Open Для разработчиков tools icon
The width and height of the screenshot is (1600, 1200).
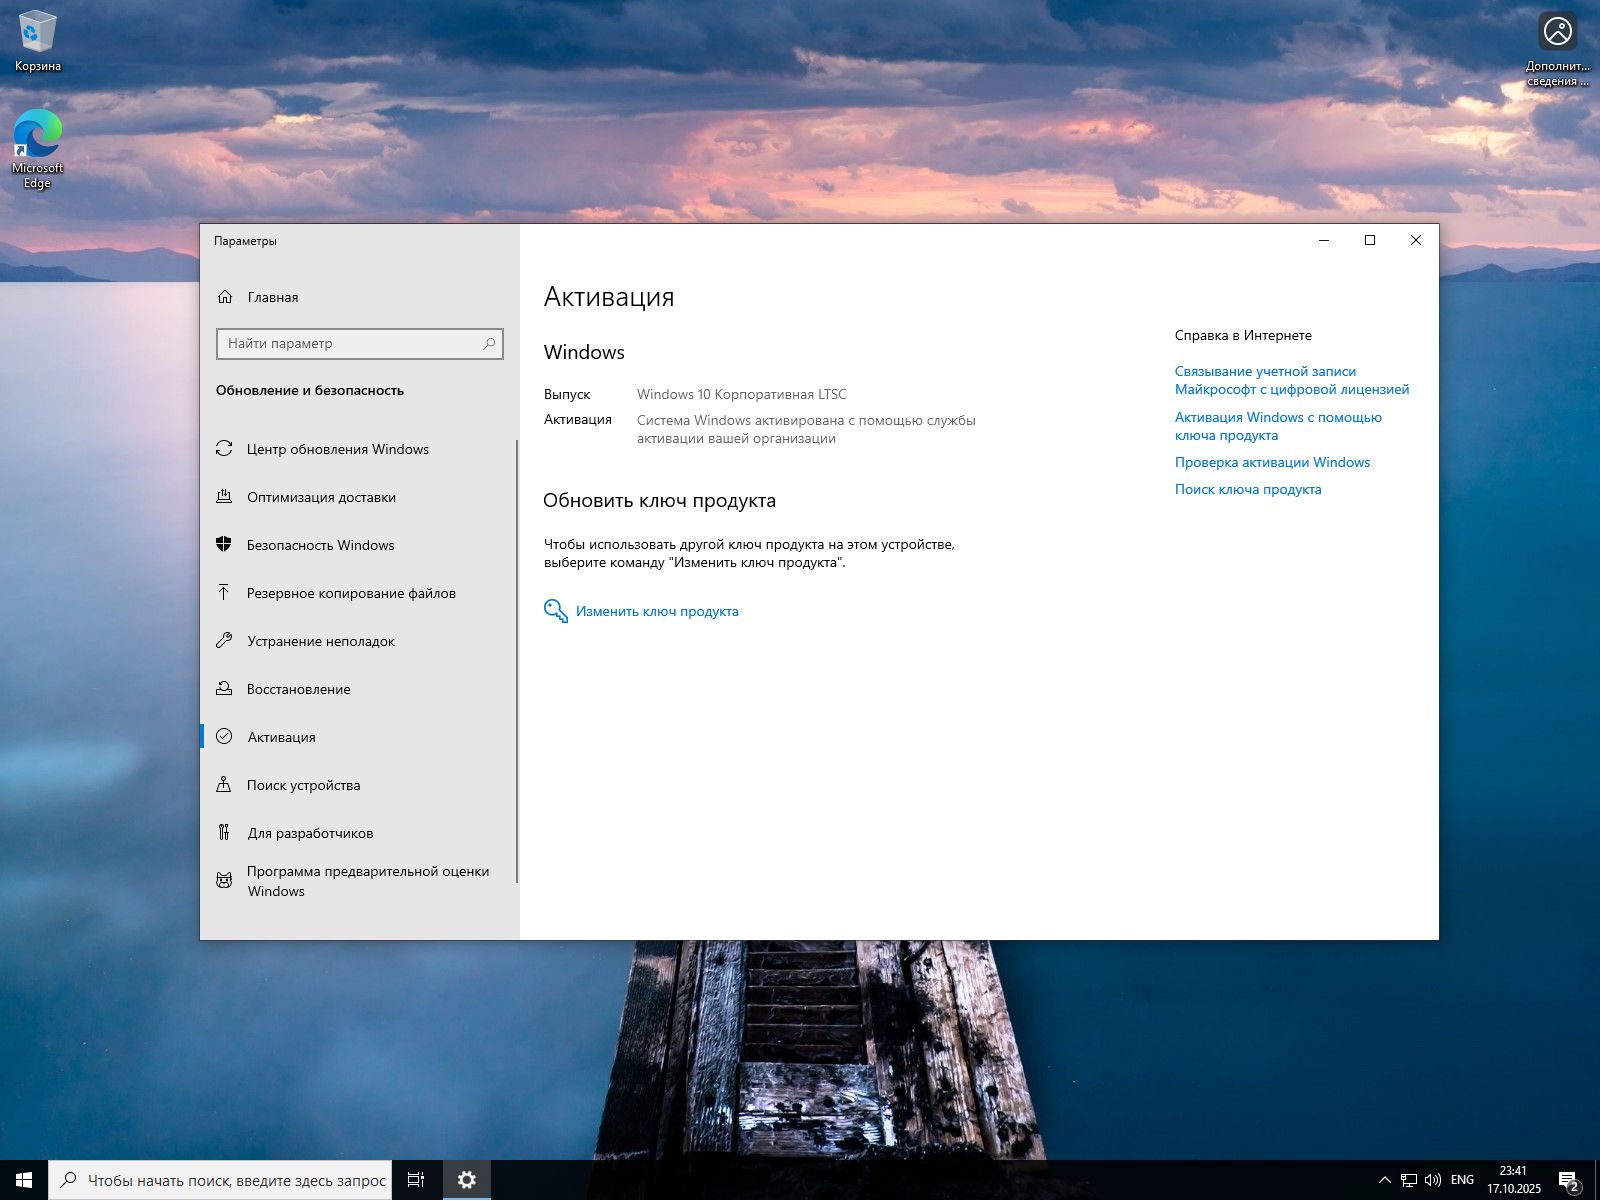click(224, 833)
